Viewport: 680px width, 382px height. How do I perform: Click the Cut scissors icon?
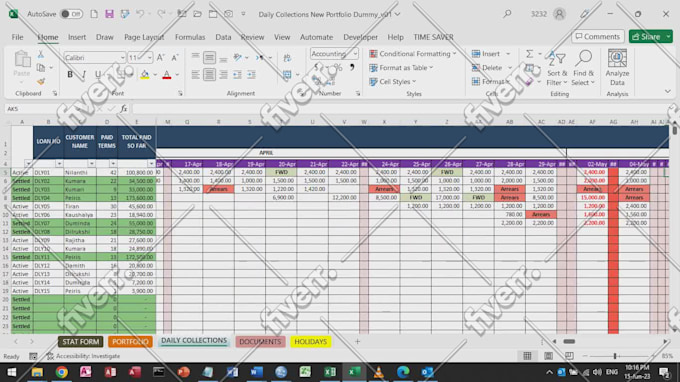[41, 54]
